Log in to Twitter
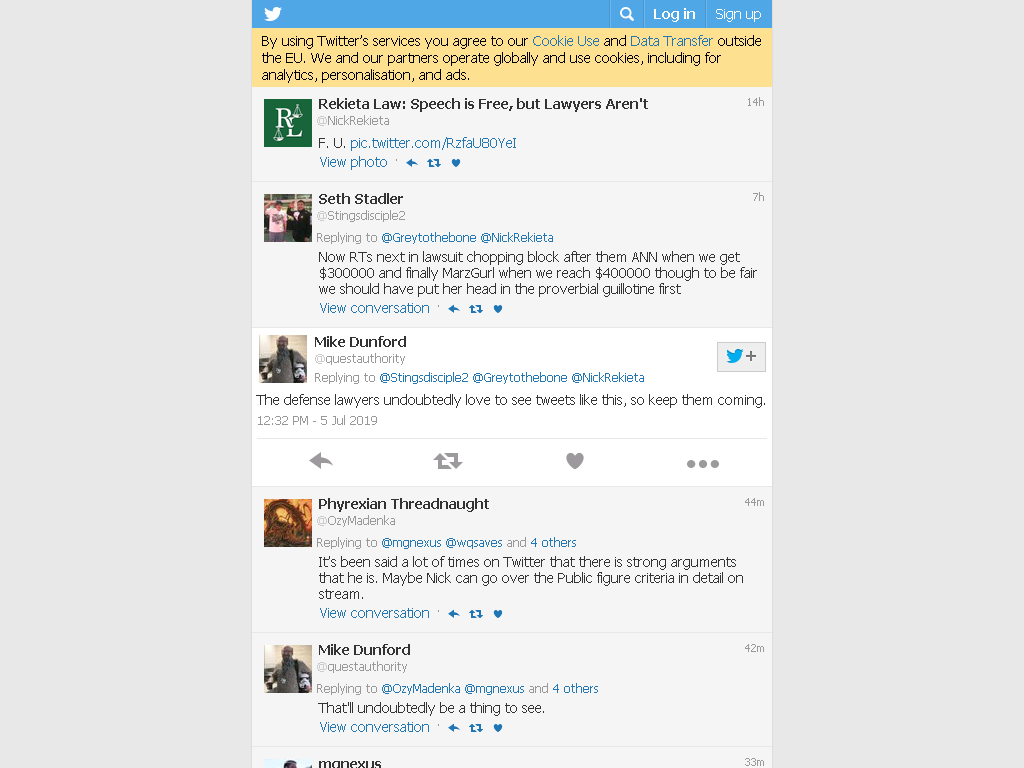Screen dimensions: 1024x768 pyautogui.click(x=674, y=14)
